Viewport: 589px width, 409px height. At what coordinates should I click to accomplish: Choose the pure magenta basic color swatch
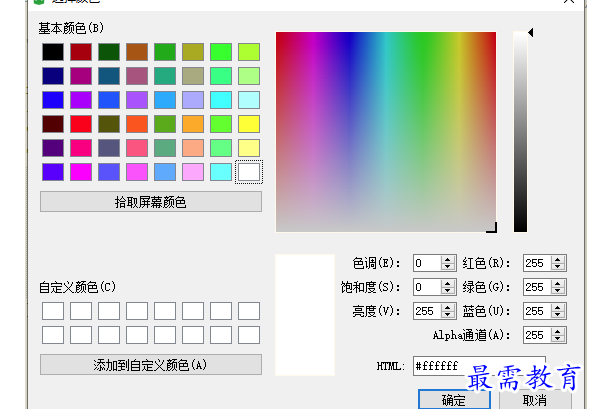point(81,172)
